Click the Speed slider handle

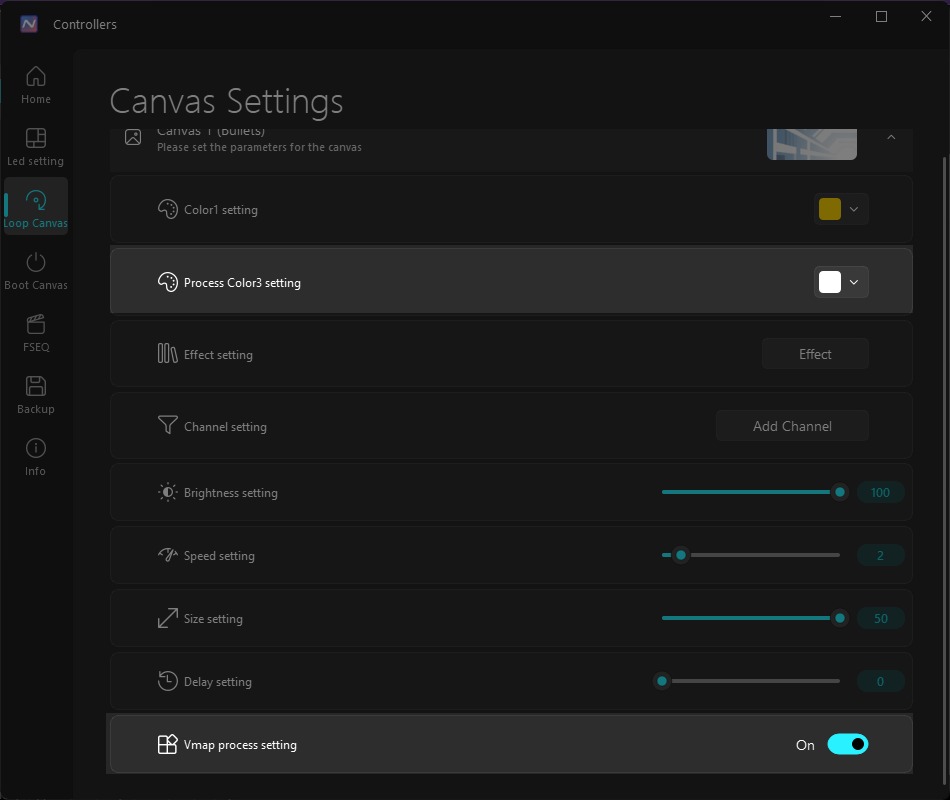(x=681, y=555)
